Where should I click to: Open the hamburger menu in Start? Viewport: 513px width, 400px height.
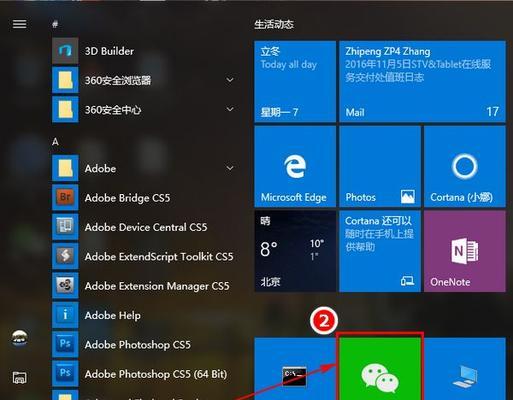click(19, 24)
